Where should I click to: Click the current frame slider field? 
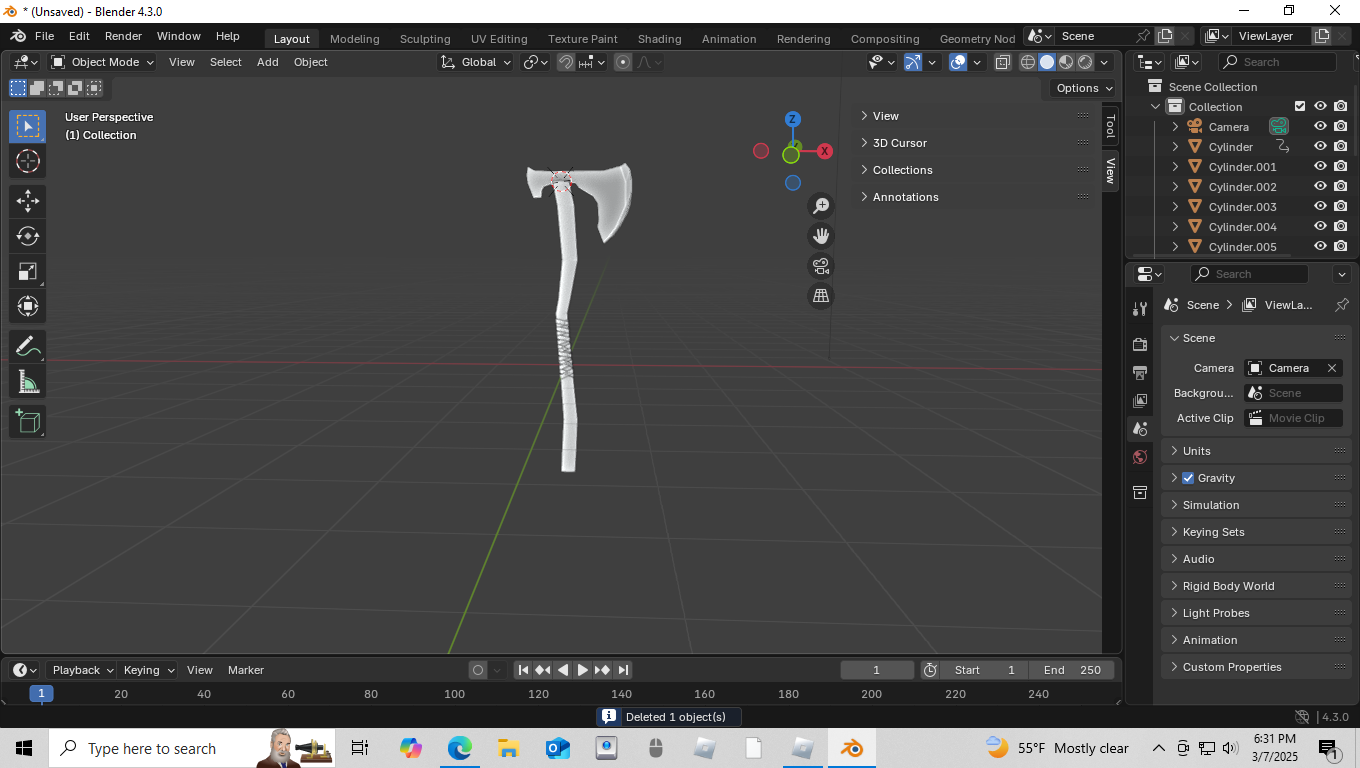point(877,669)
